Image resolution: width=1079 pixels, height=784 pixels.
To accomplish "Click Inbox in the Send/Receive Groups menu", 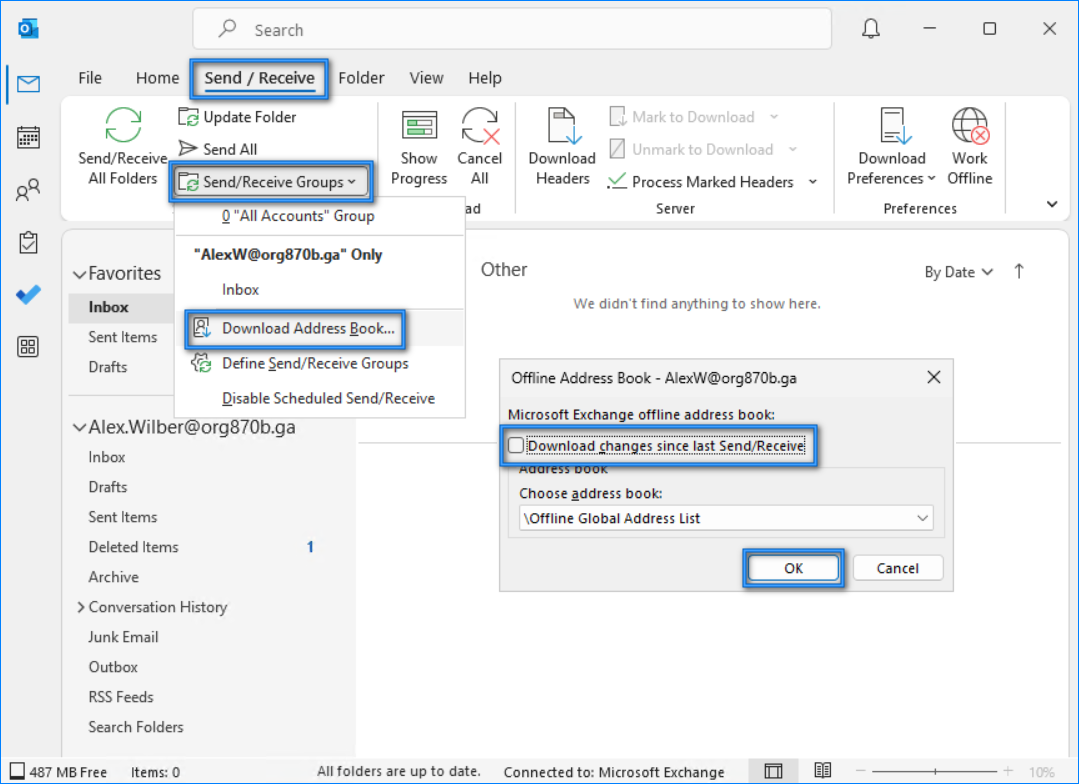I will coord(321,290).
